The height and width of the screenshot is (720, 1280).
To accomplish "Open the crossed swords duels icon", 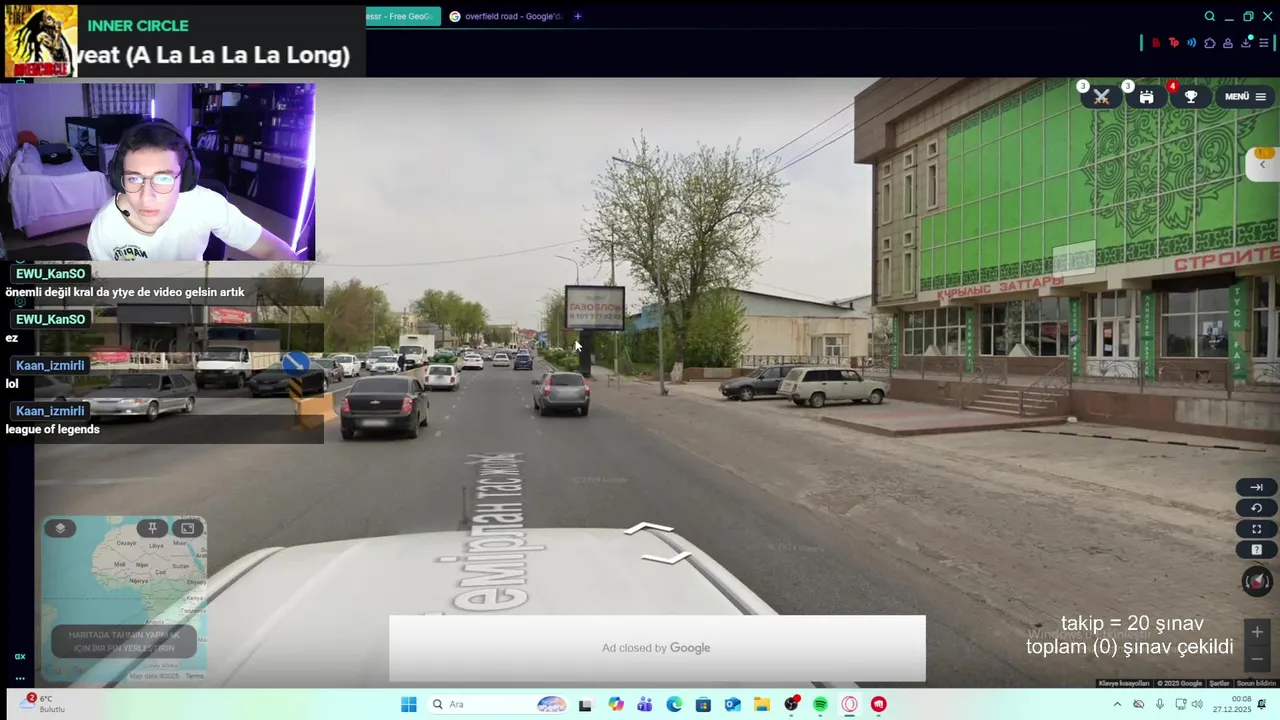I will (x=1101, y=97).
